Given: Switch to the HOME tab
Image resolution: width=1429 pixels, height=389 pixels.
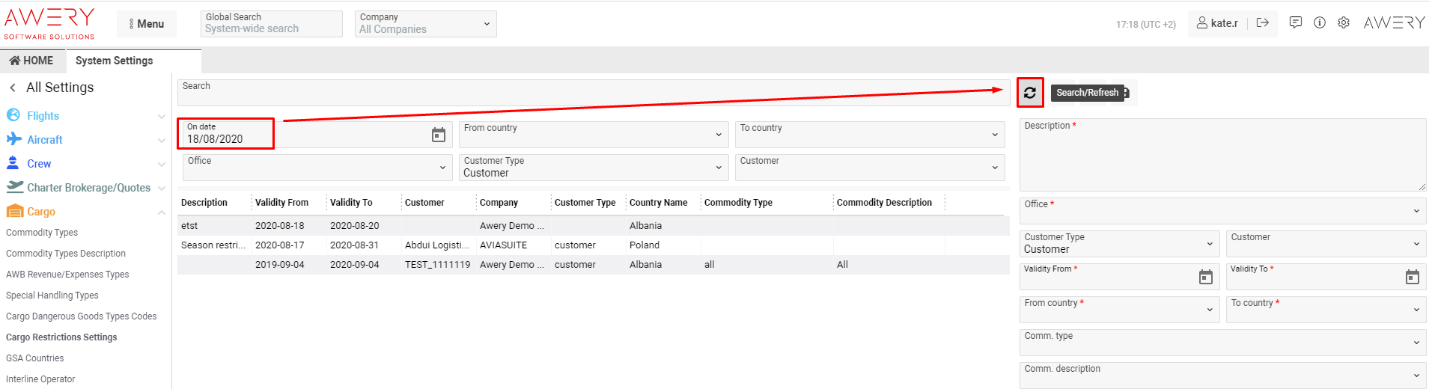Looking at the screenshot, I should 31,61.
